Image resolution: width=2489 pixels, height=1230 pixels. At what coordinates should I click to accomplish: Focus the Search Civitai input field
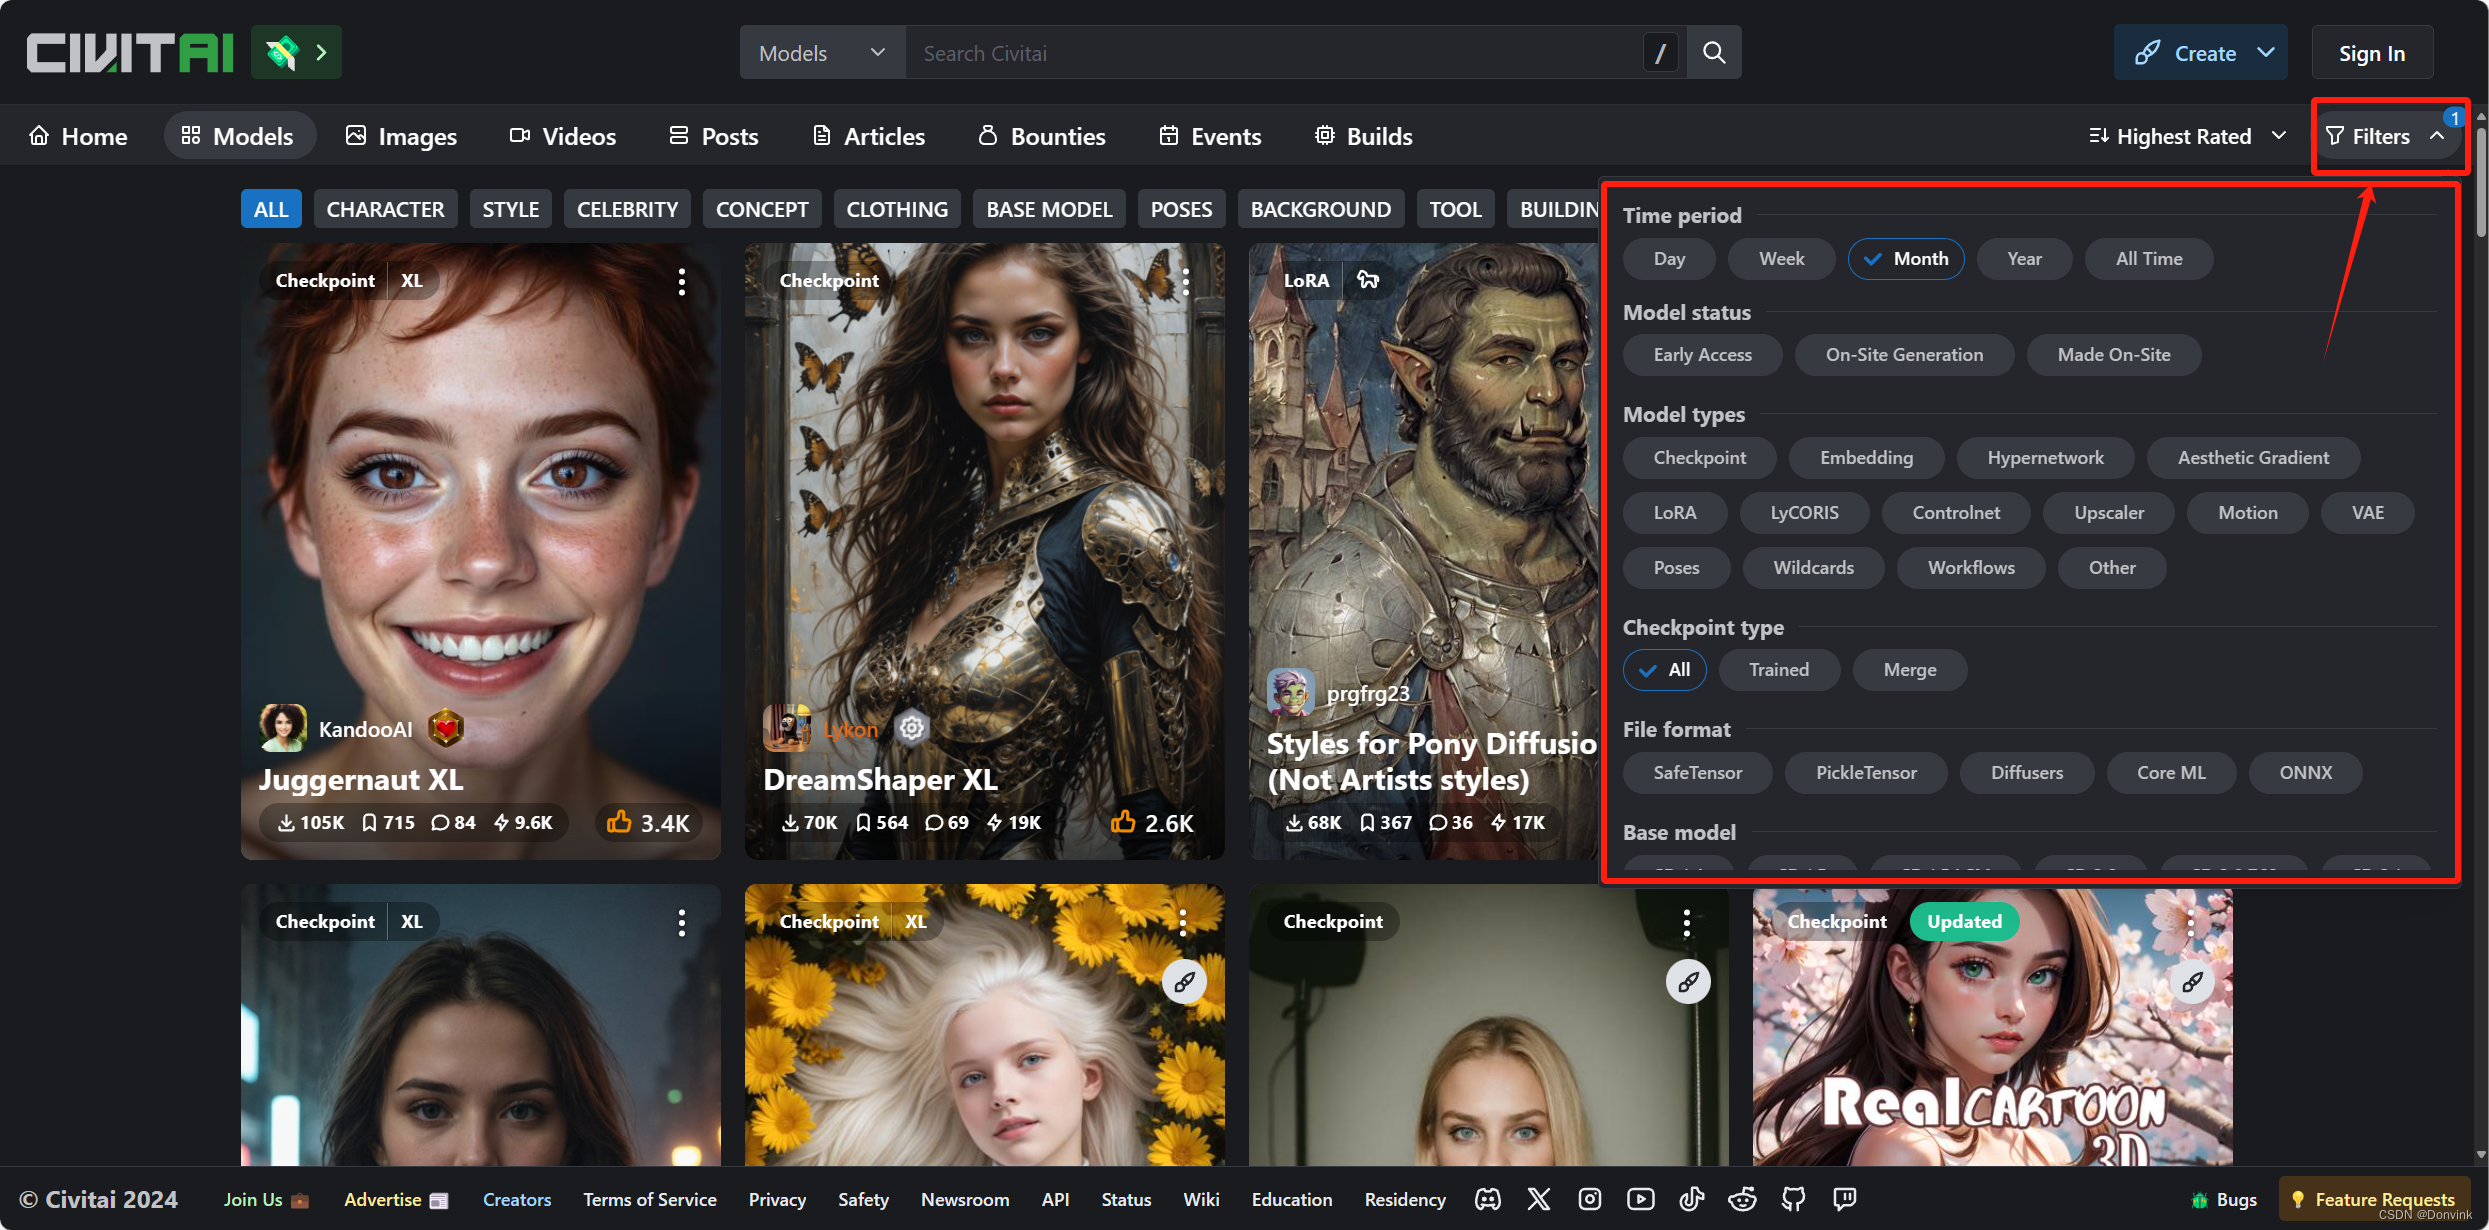point(1270,53)
